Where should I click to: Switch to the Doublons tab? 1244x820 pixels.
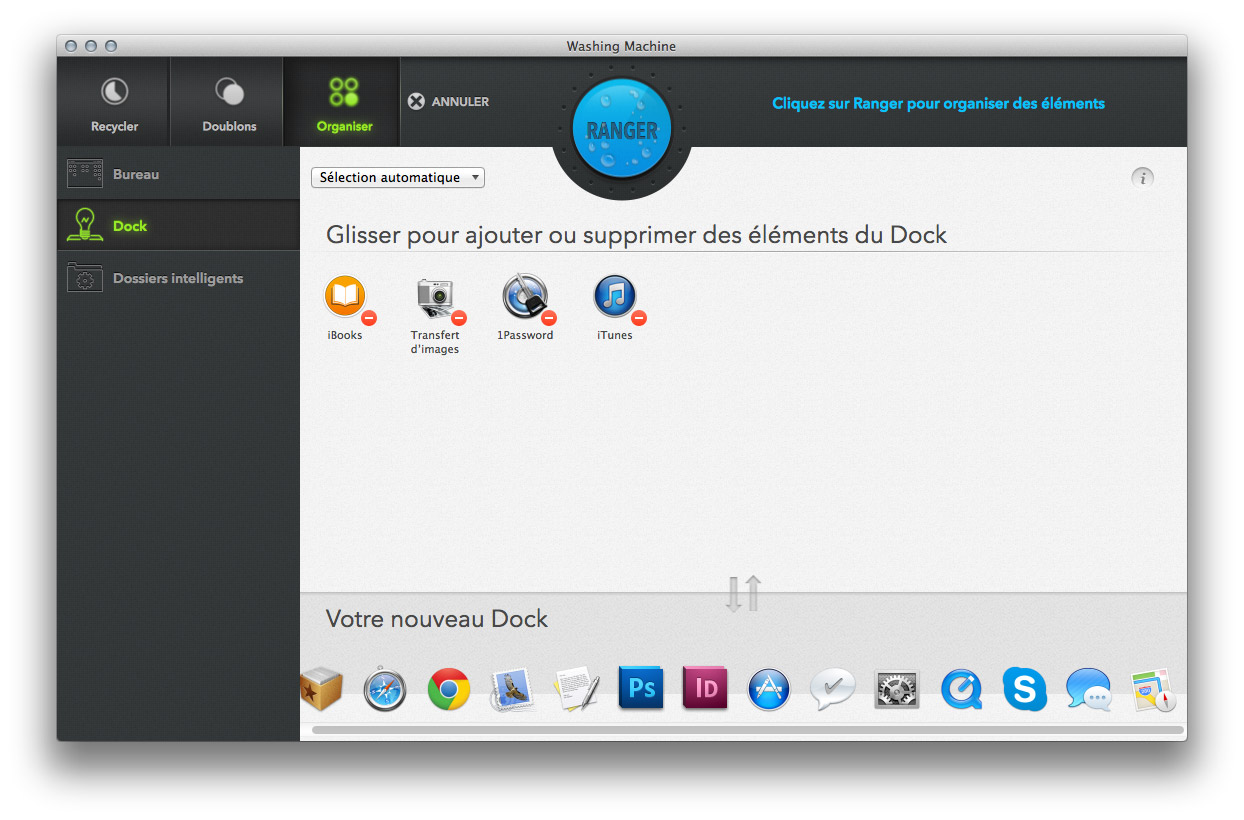(x=229, y=102)
